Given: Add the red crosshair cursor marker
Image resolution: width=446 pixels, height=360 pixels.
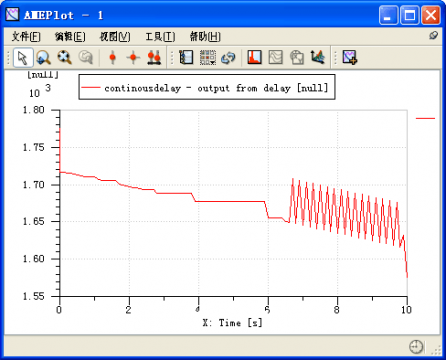Looking at the screenshot, I should coord(133,57).
